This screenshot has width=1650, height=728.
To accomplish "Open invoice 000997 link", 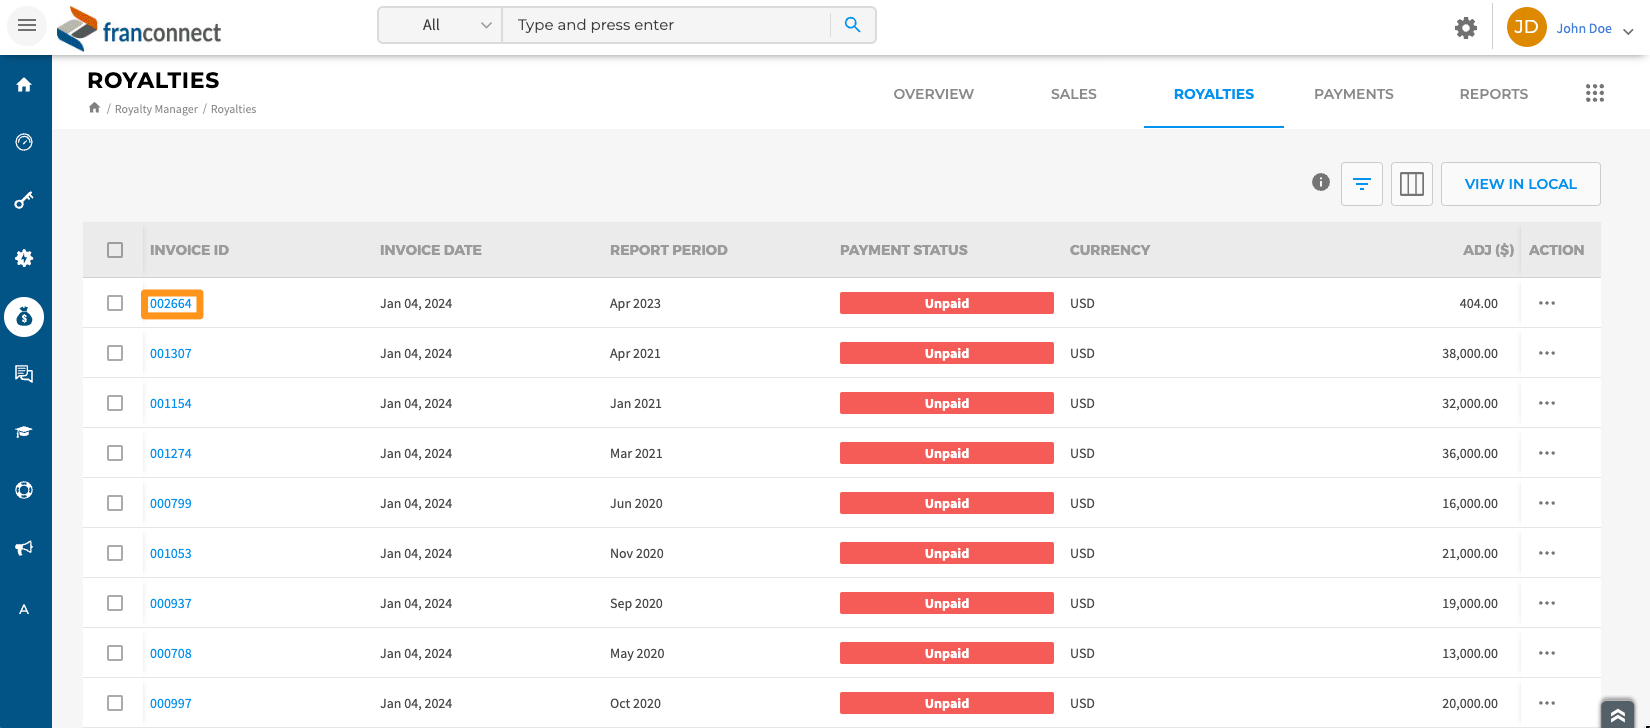I will pyautogui.click(x=171, y=703).
